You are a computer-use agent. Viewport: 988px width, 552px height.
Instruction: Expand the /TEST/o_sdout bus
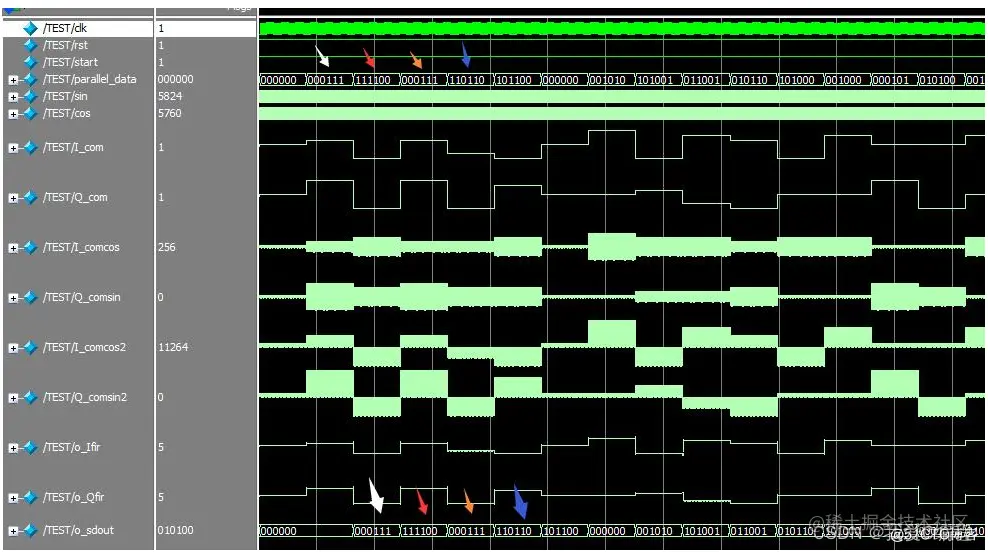click(13, 531)
